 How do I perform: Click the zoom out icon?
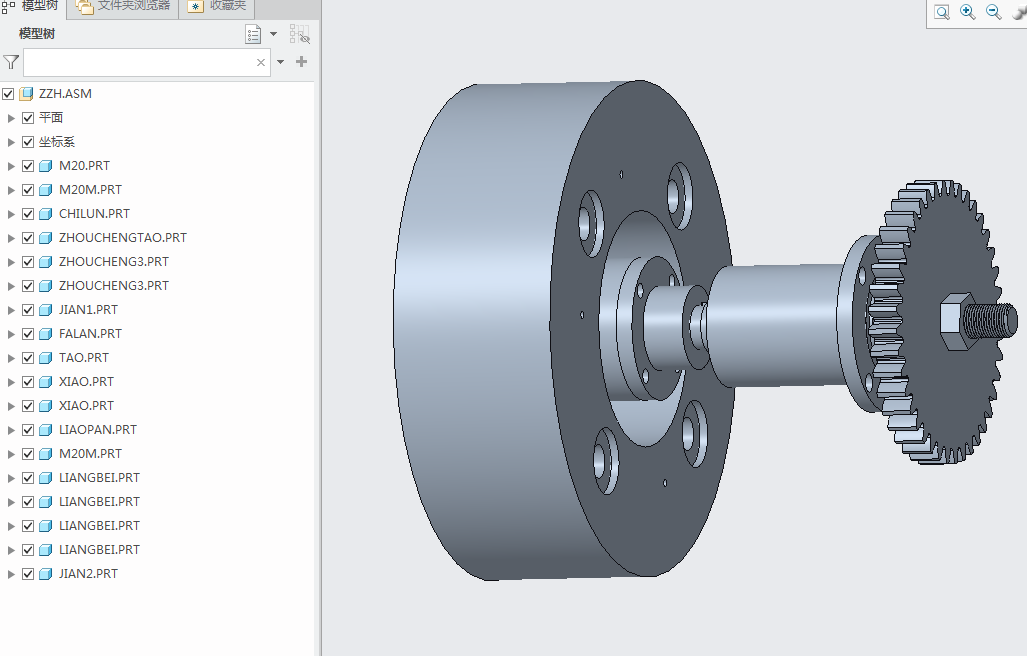coord(994,12)
